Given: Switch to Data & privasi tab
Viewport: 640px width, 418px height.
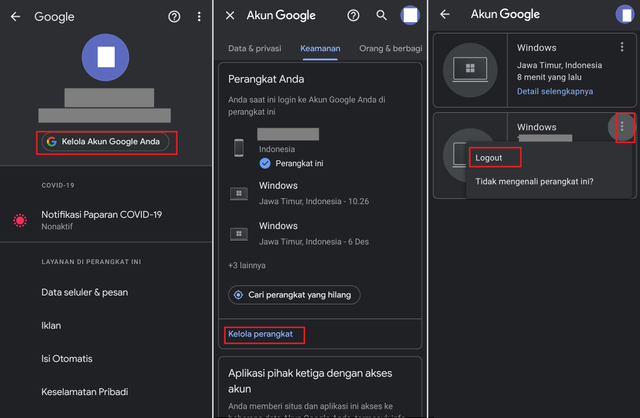Looking at the screenshot, I should 255,49.
